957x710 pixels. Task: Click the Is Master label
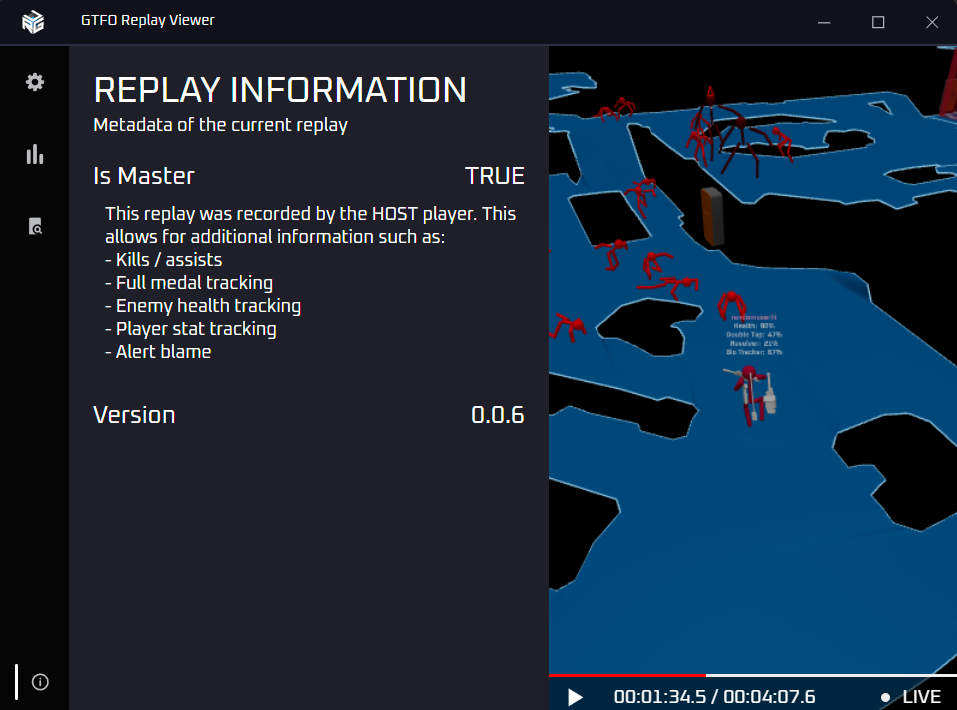pos(144,176)
